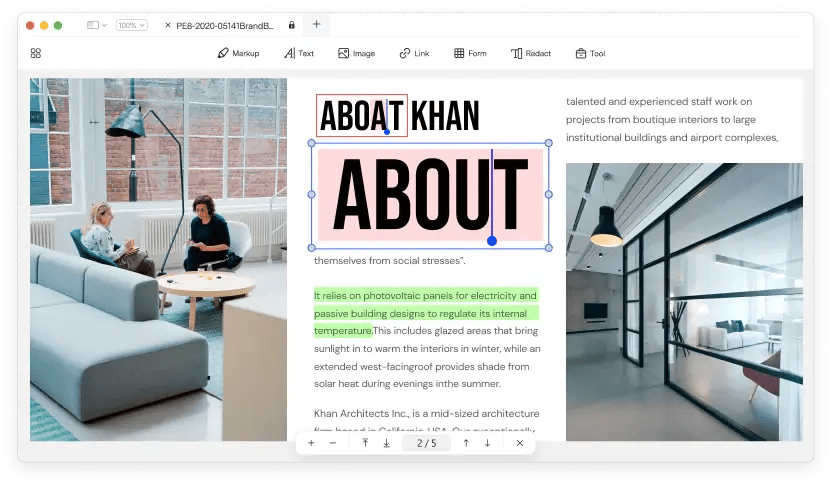Viewport: 832px width, 485px height.
Task: Open the Markup tool
Action: coord(238,53)
